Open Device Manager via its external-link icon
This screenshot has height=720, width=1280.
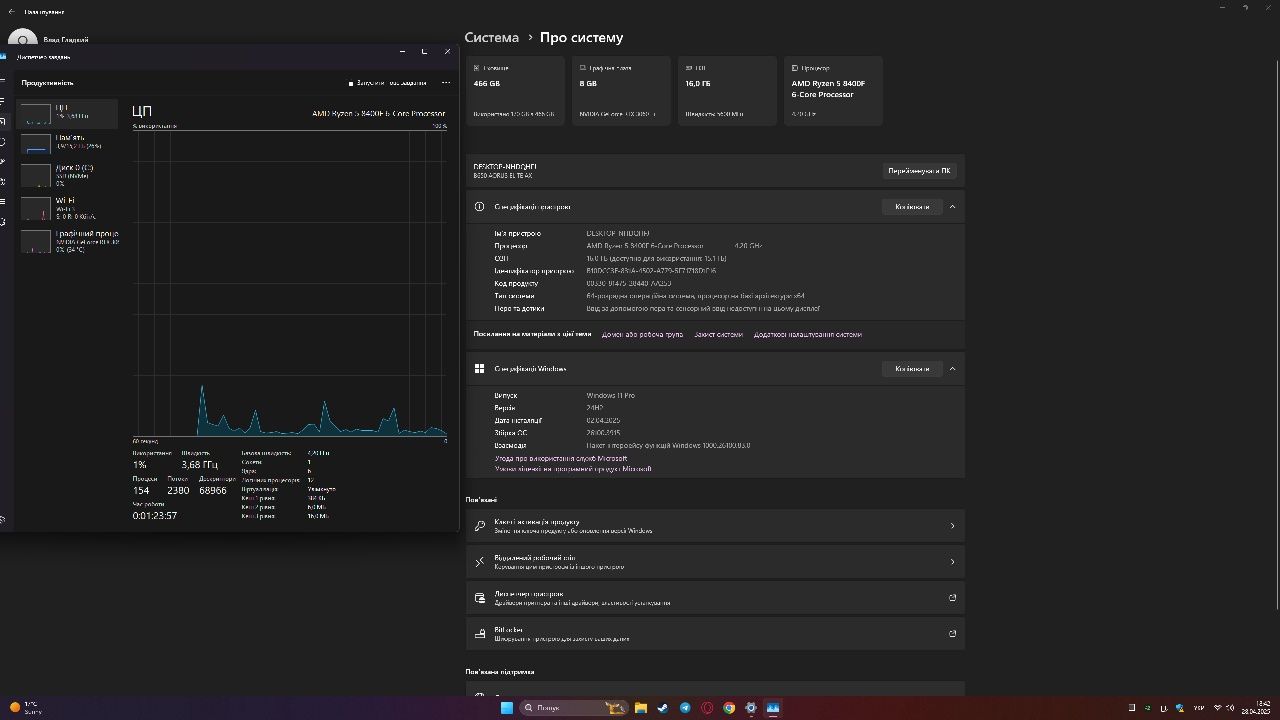click(x=952, y=598)
